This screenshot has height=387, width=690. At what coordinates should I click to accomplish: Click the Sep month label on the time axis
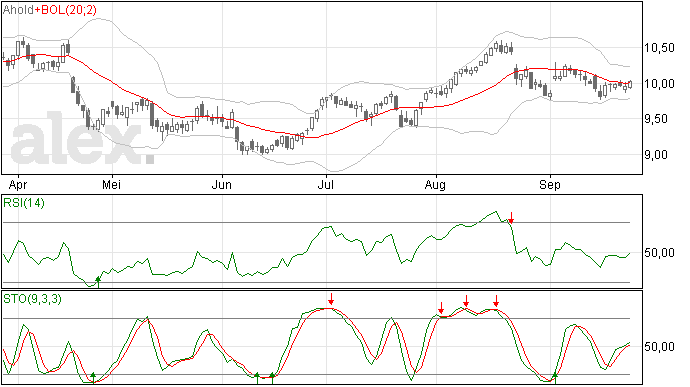(550, 185)
